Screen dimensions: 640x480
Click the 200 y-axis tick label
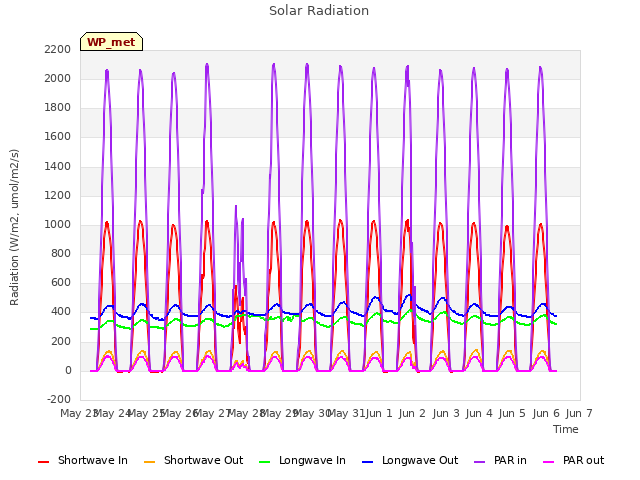pyautogui.click(x=61, y=341)
